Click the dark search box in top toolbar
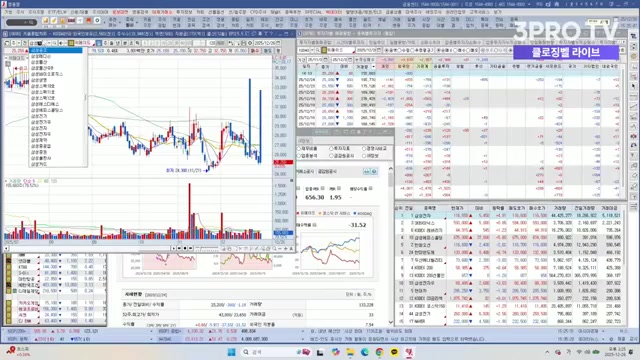This screenshot has width=640, height=360. click(21, 22)
